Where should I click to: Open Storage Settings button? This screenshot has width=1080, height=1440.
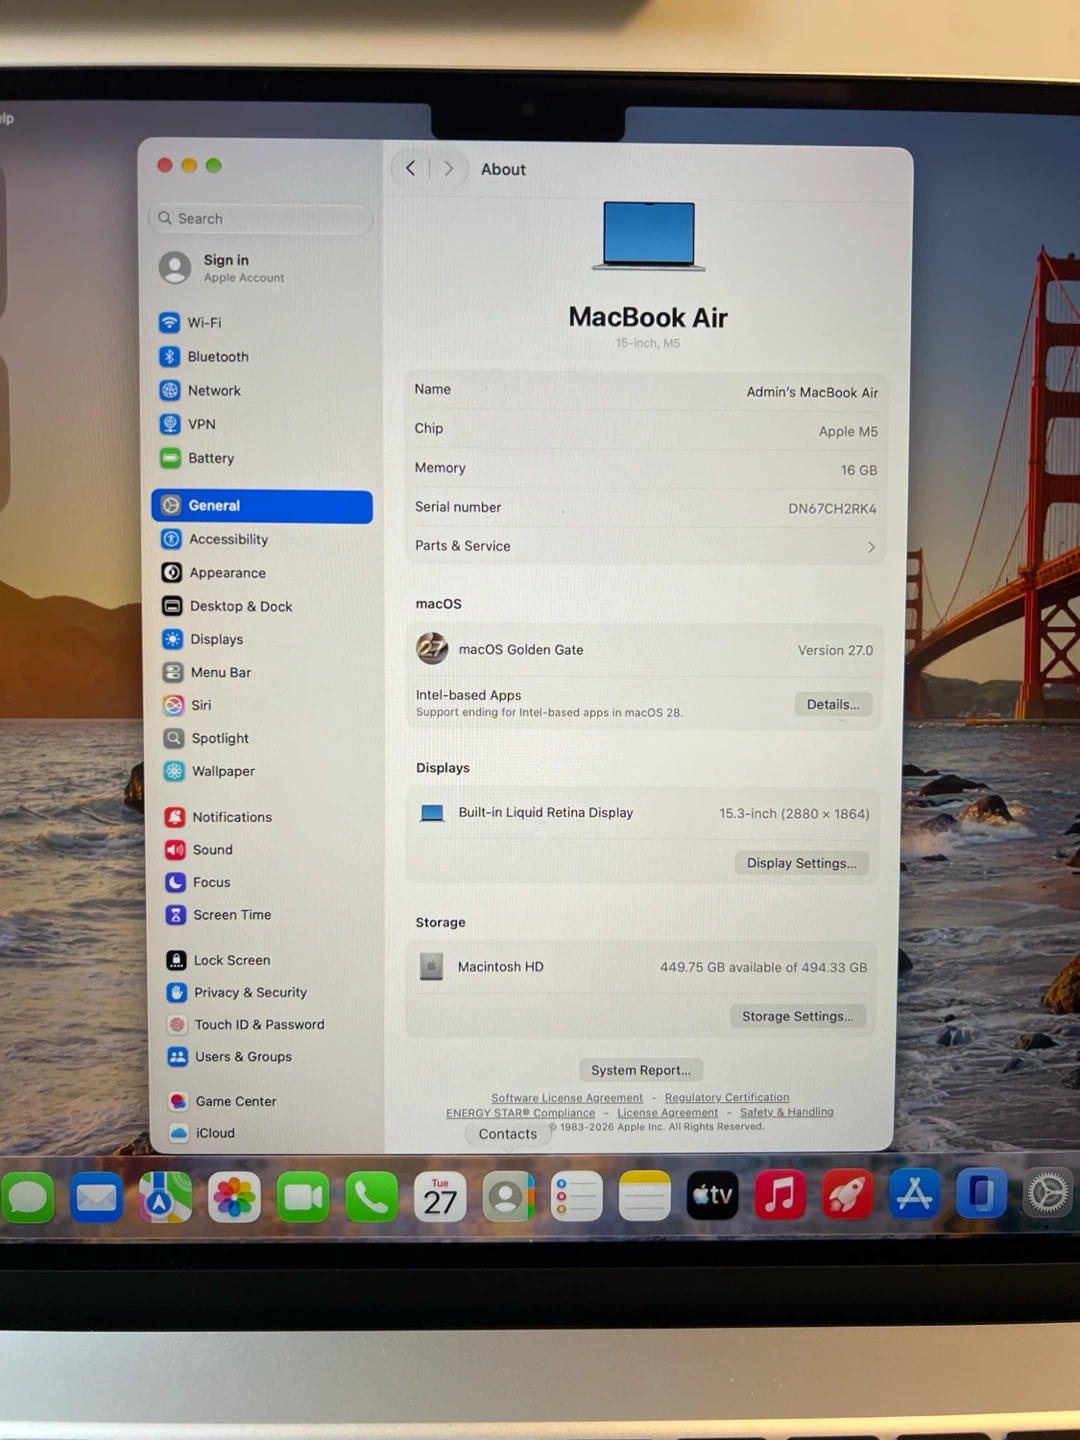coord(797,1016)
